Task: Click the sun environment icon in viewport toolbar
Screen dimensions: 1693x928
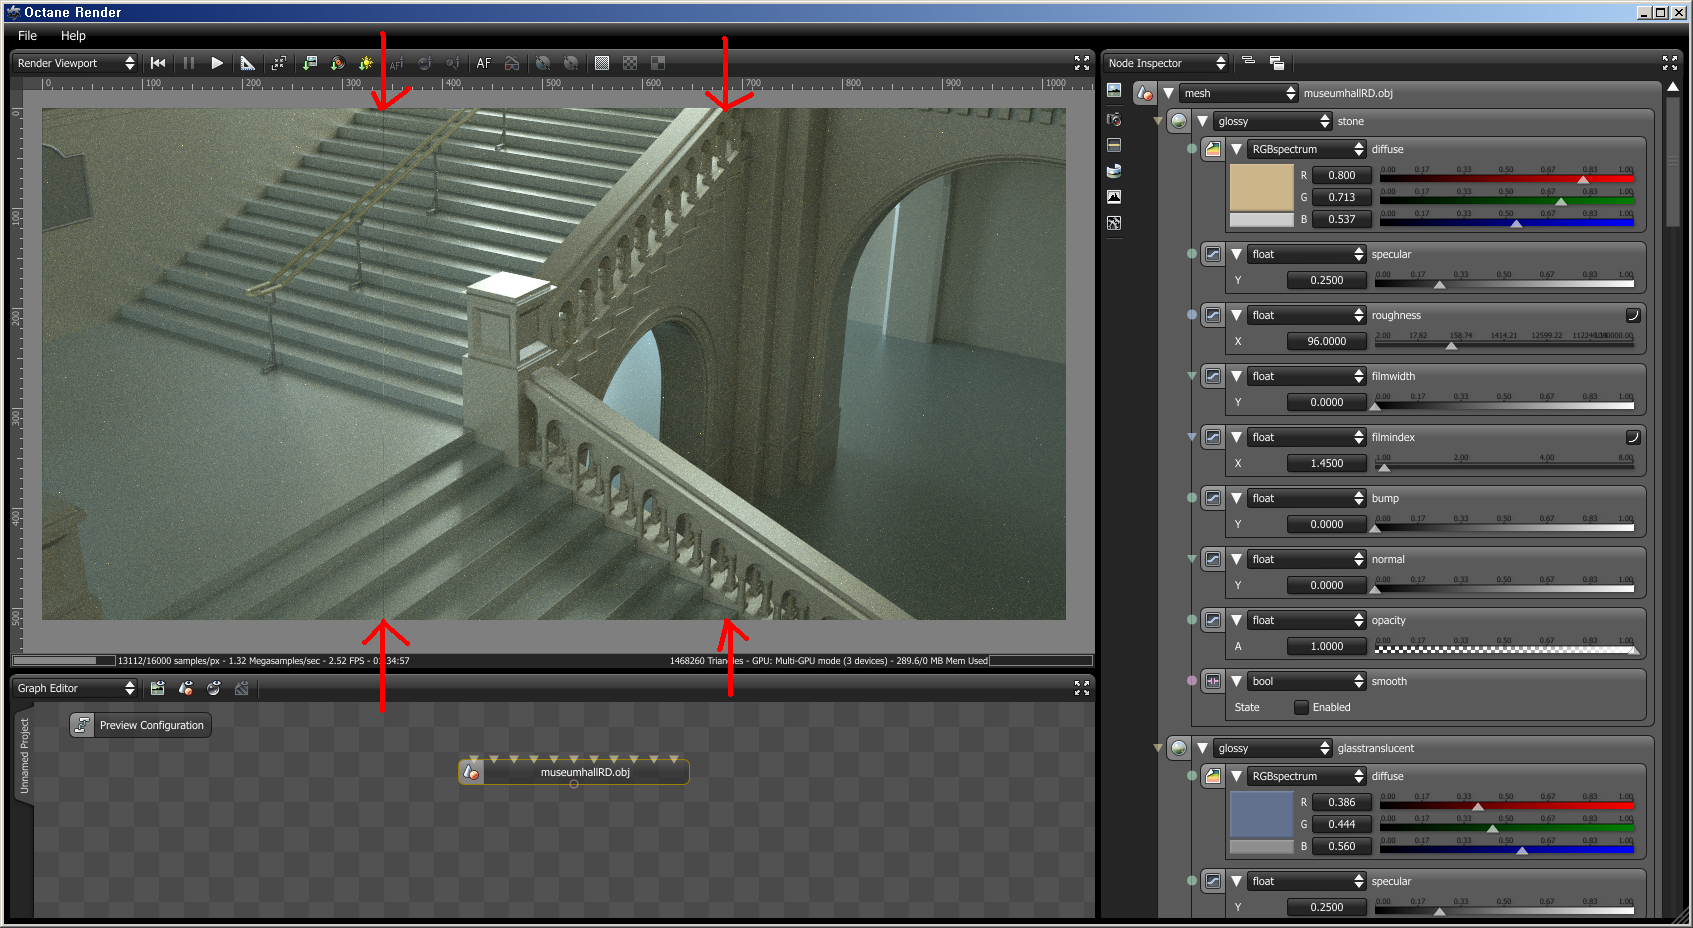Action: tap(366, 63)
